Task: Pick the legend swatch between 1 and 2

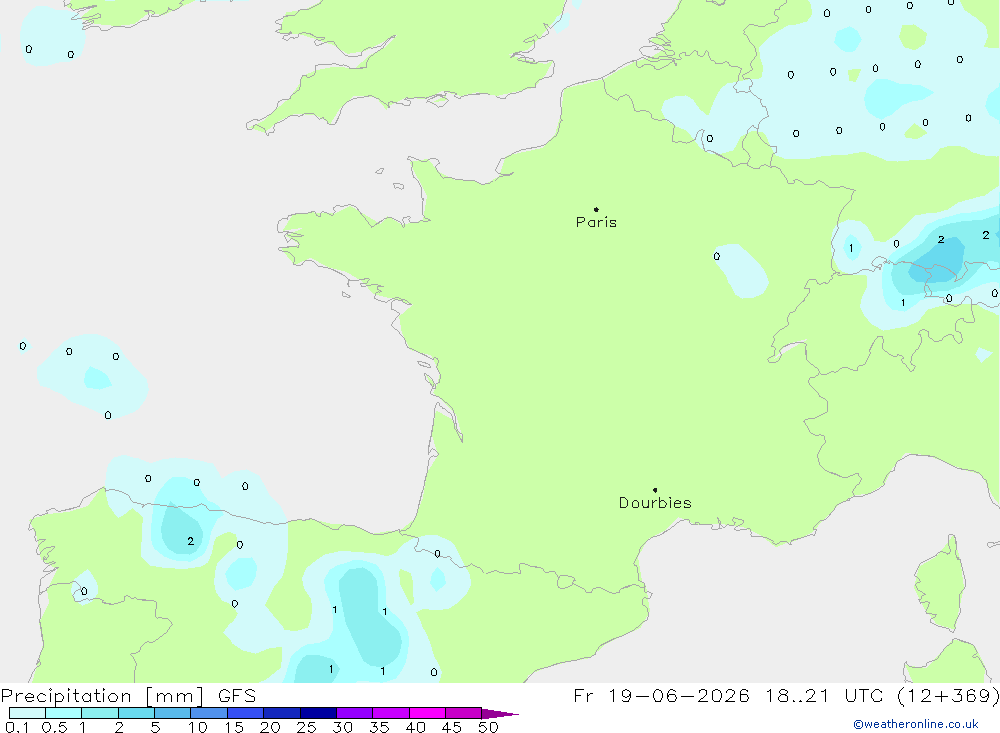Action: [100, 713]
